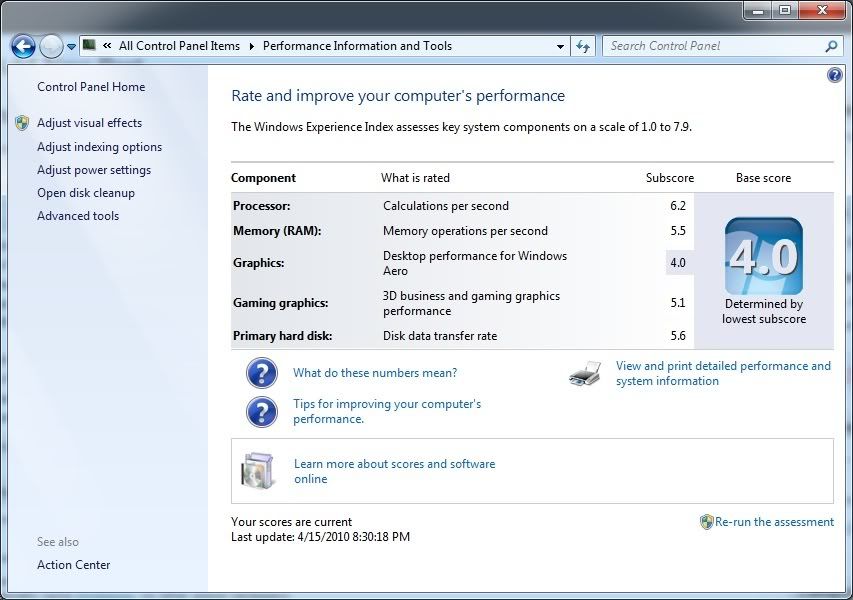853x600 pixels.
Task: Open Control Panel Home link
Action: [x=91, y=87]
